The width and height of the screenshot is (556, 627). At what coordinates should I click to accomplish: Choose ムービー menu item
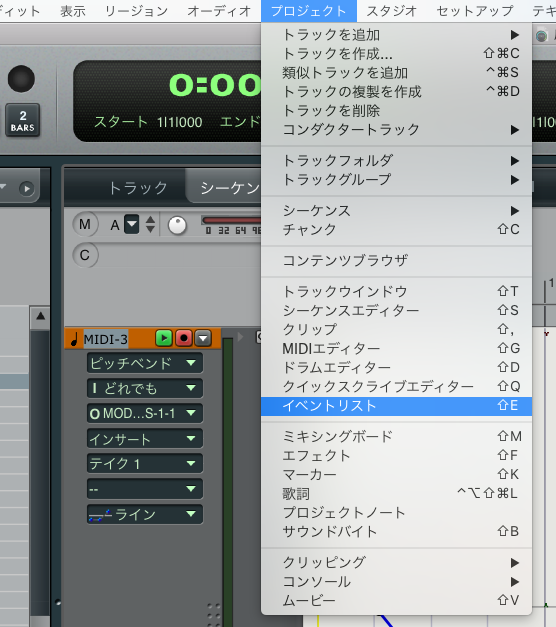click(x=396, y=600)
